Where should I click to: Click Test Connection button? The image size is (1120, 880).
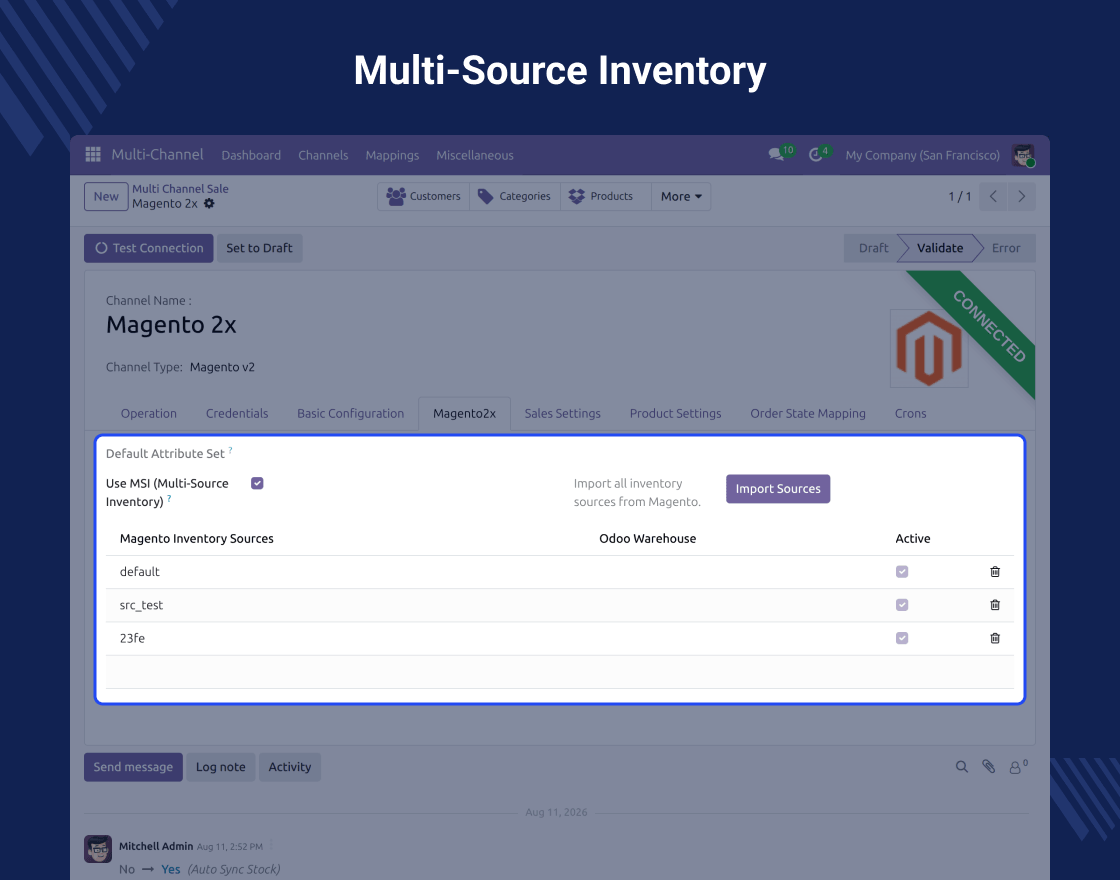coord(149,248)
